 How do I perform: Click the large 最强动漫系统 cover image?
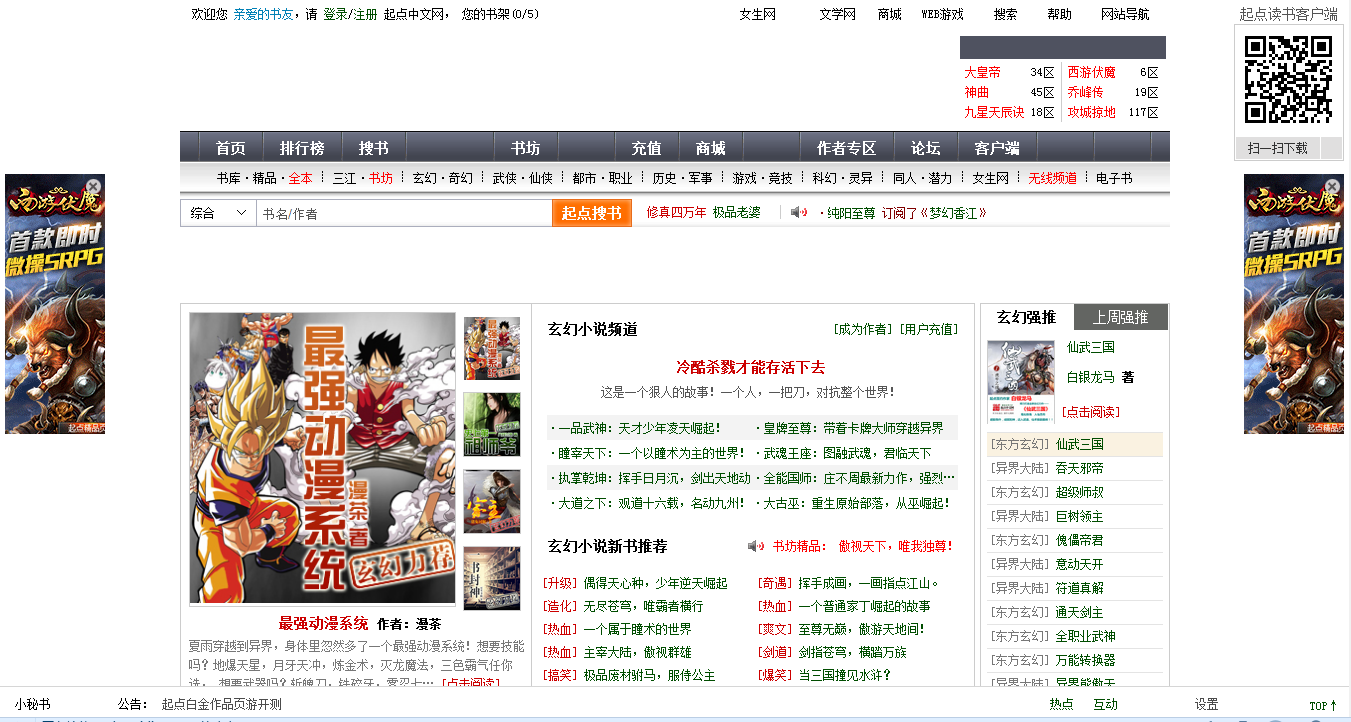point(322,459)
